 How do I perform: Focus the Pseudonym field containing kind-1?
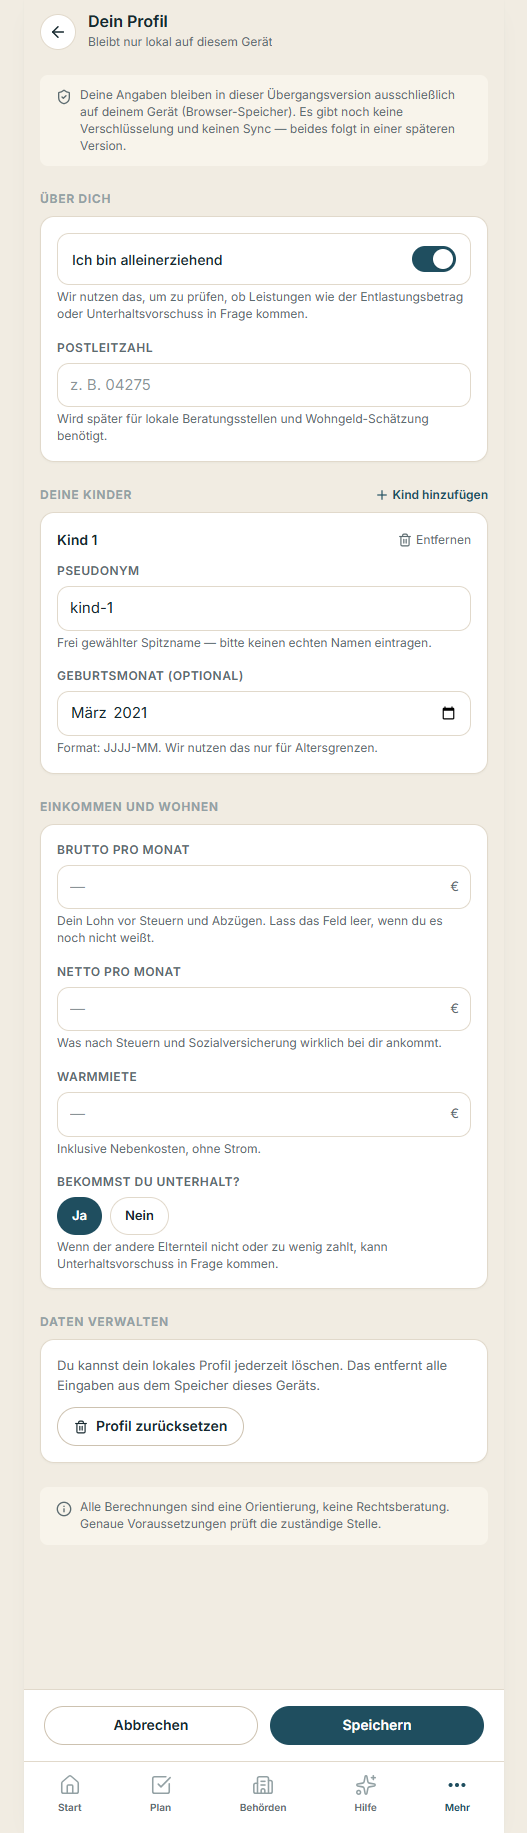point(264,608)
